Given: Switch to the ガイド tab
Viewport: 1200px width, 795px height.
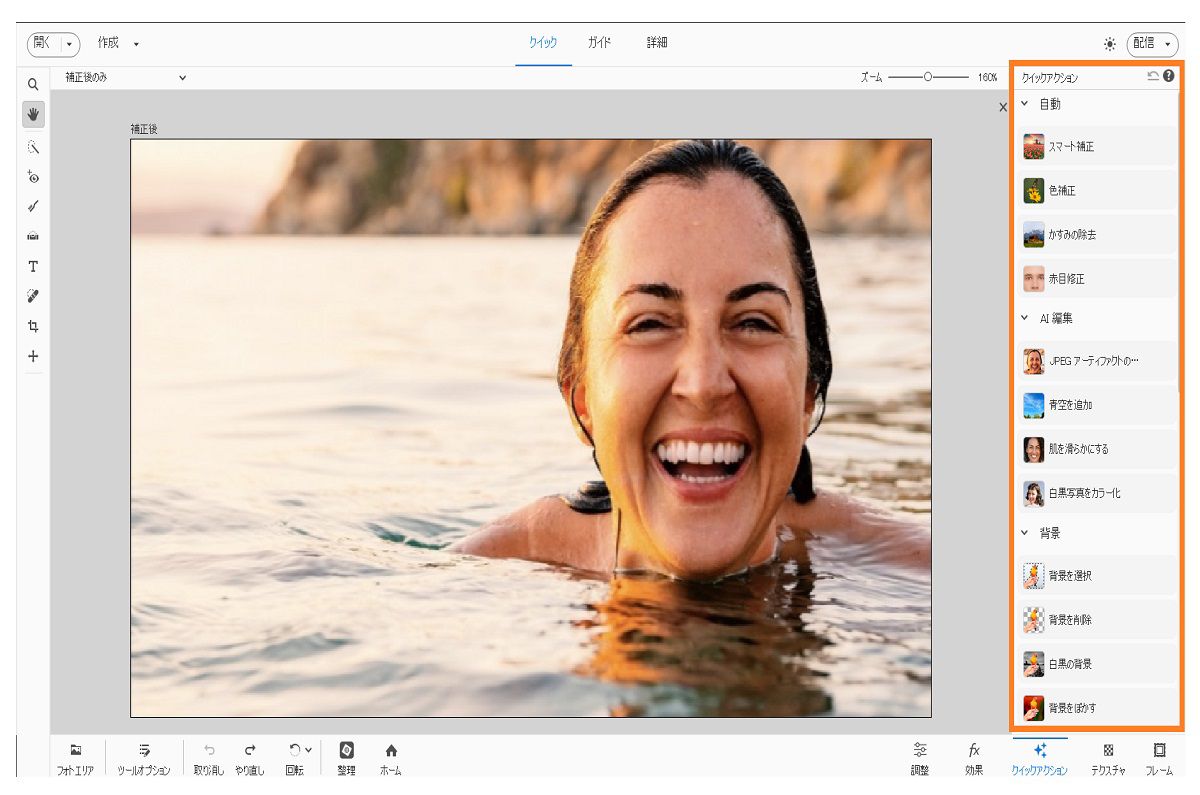Looking at the screenshot, I should click(x=599, y=43).
